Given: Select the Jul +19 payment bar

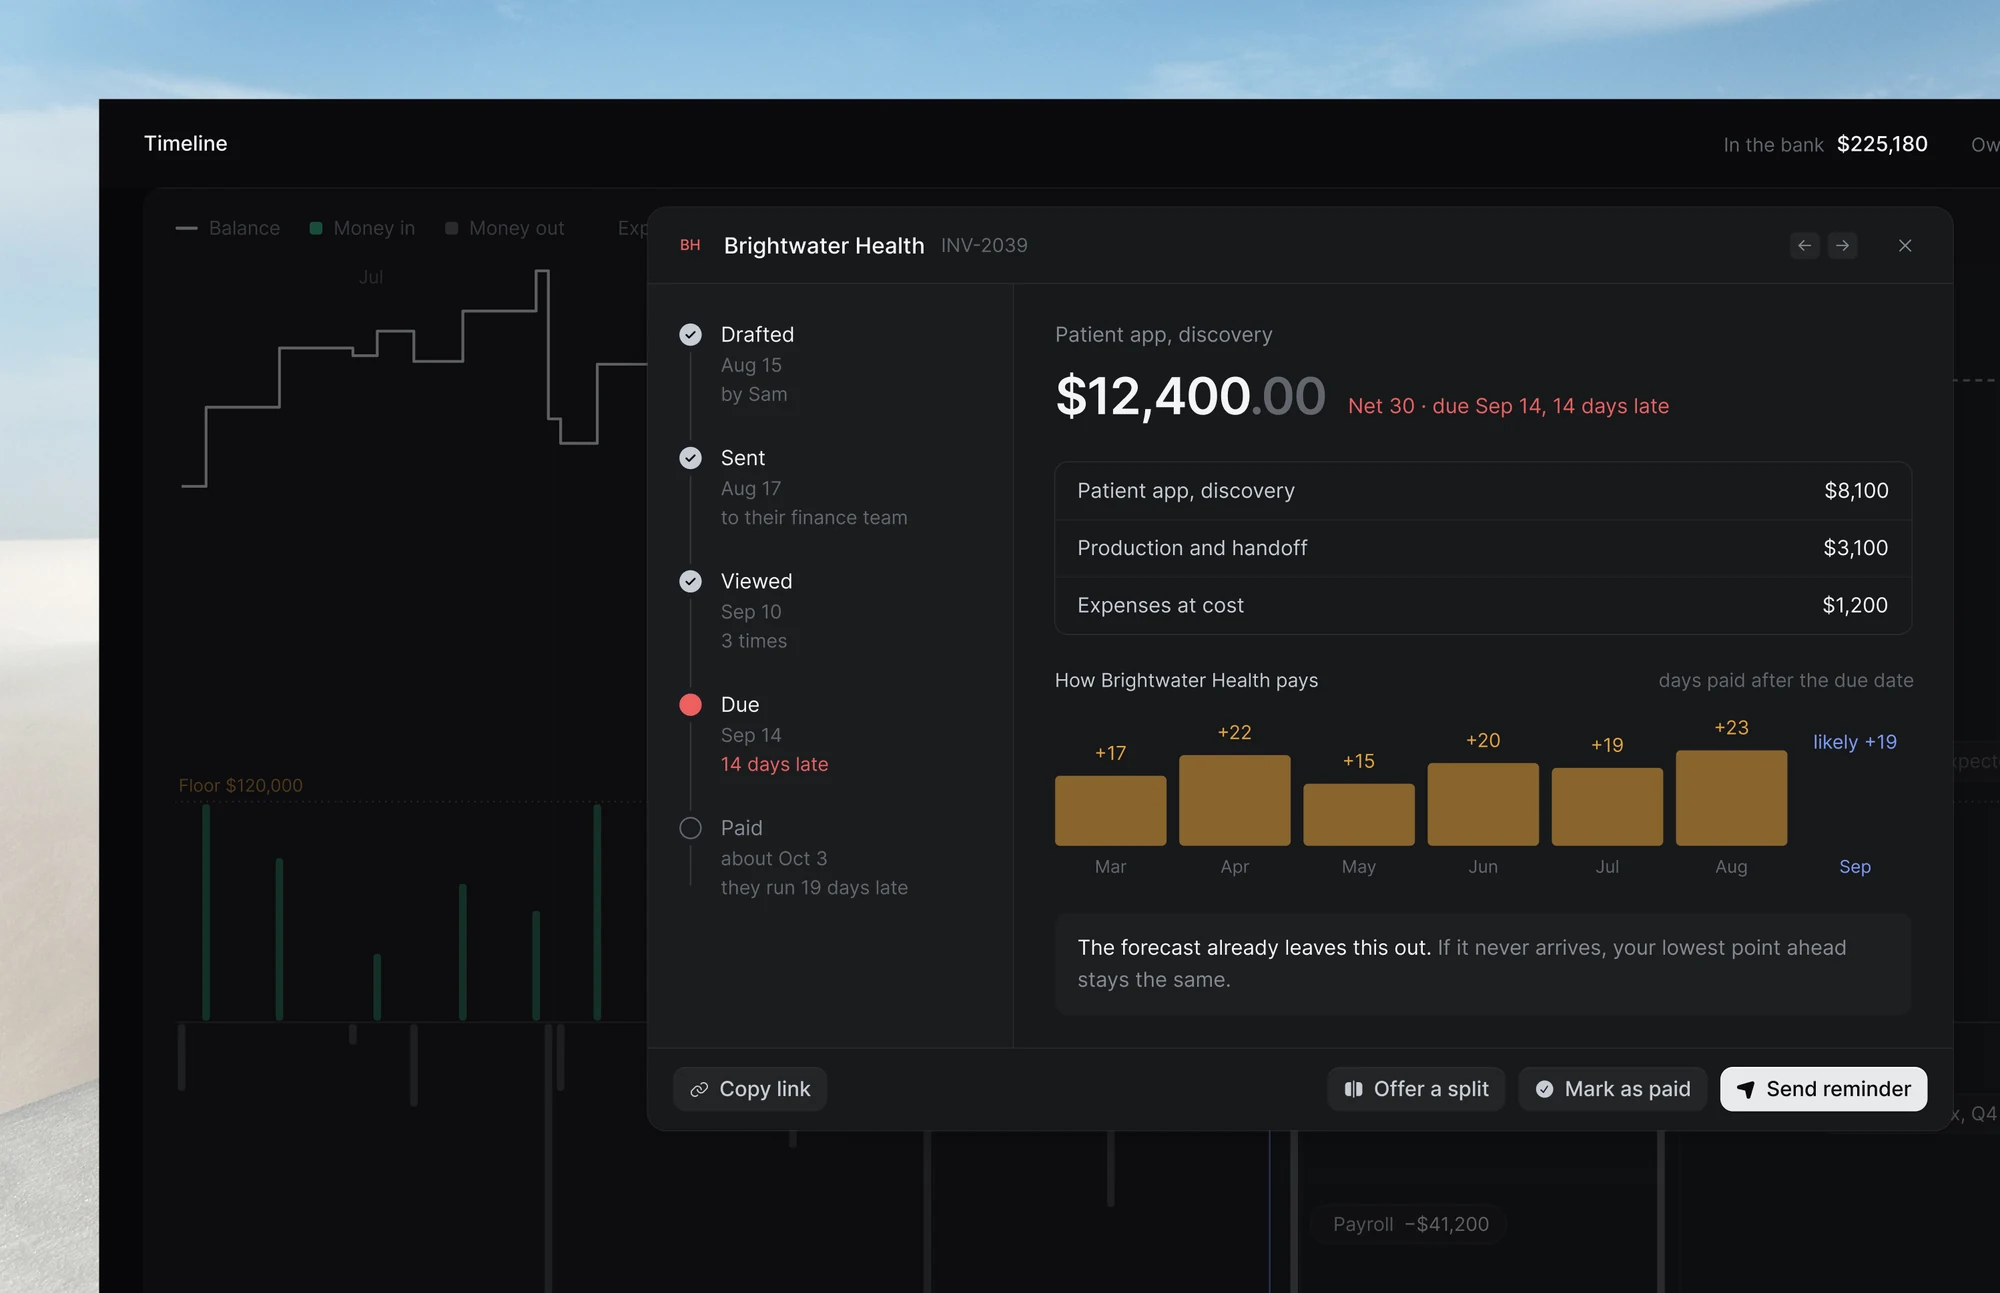Looking at the screenshot, I should click(x=1607, y=806).
